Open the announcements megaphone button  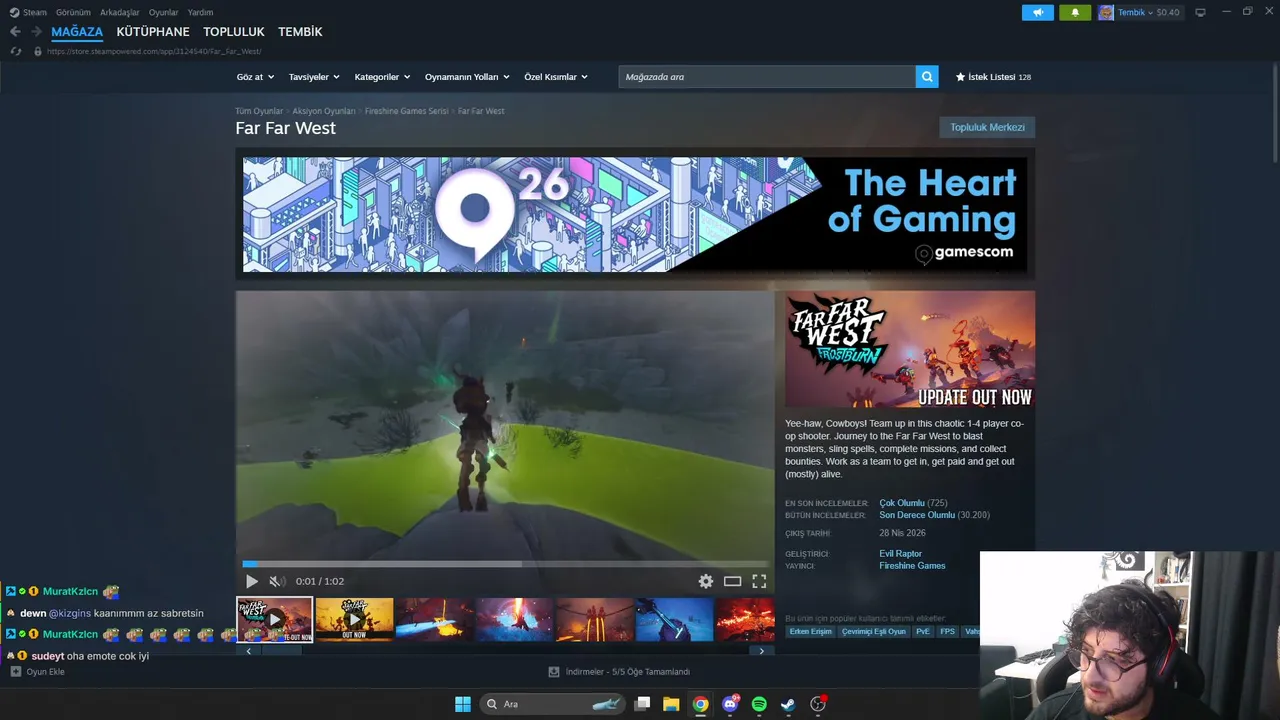click(1038, 12)
